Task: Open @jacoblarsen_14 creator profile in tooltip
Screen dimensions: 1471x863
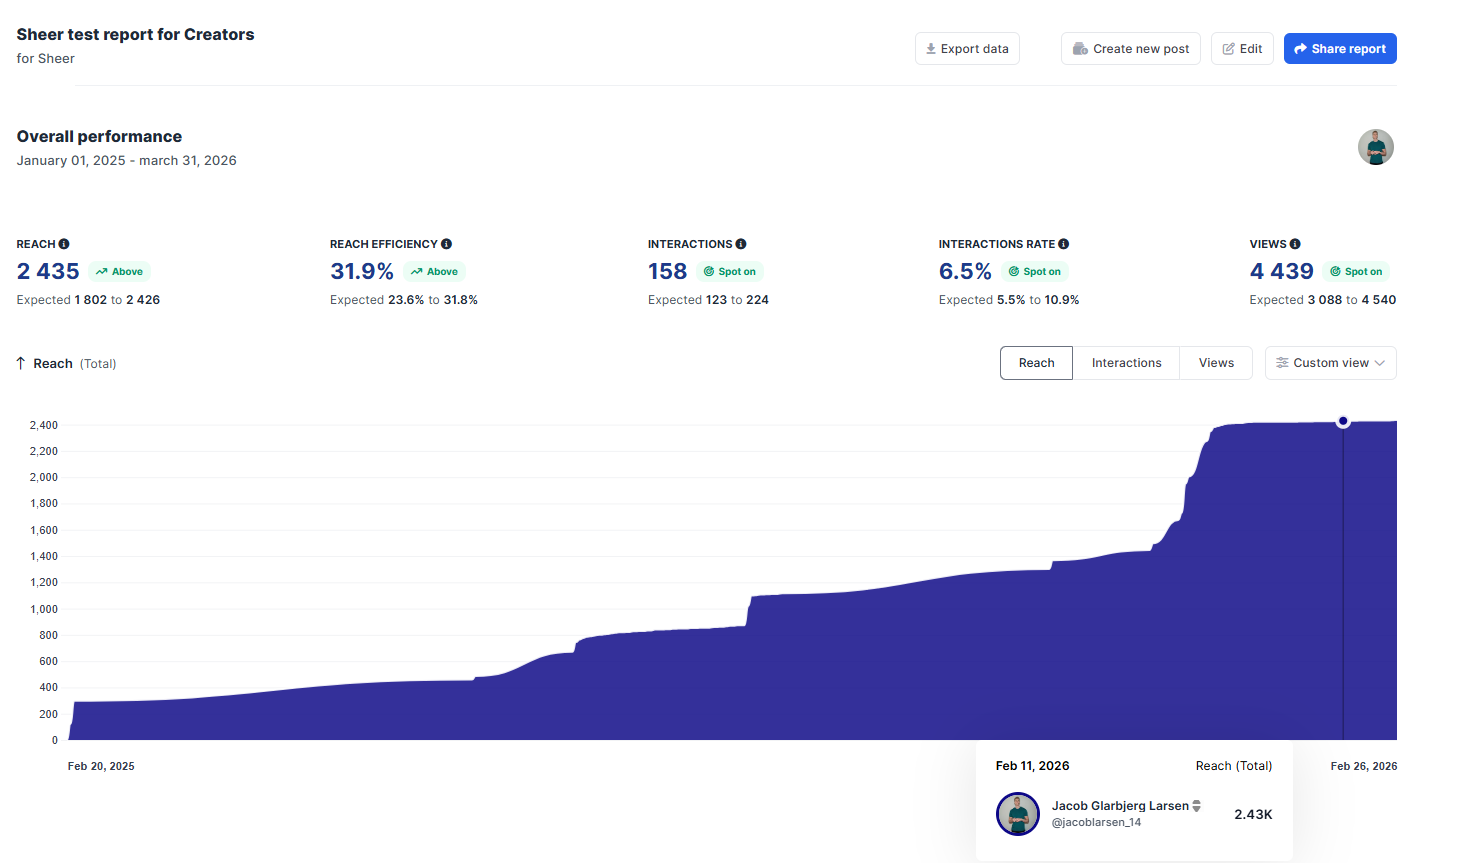Action: coord(1097,821)
